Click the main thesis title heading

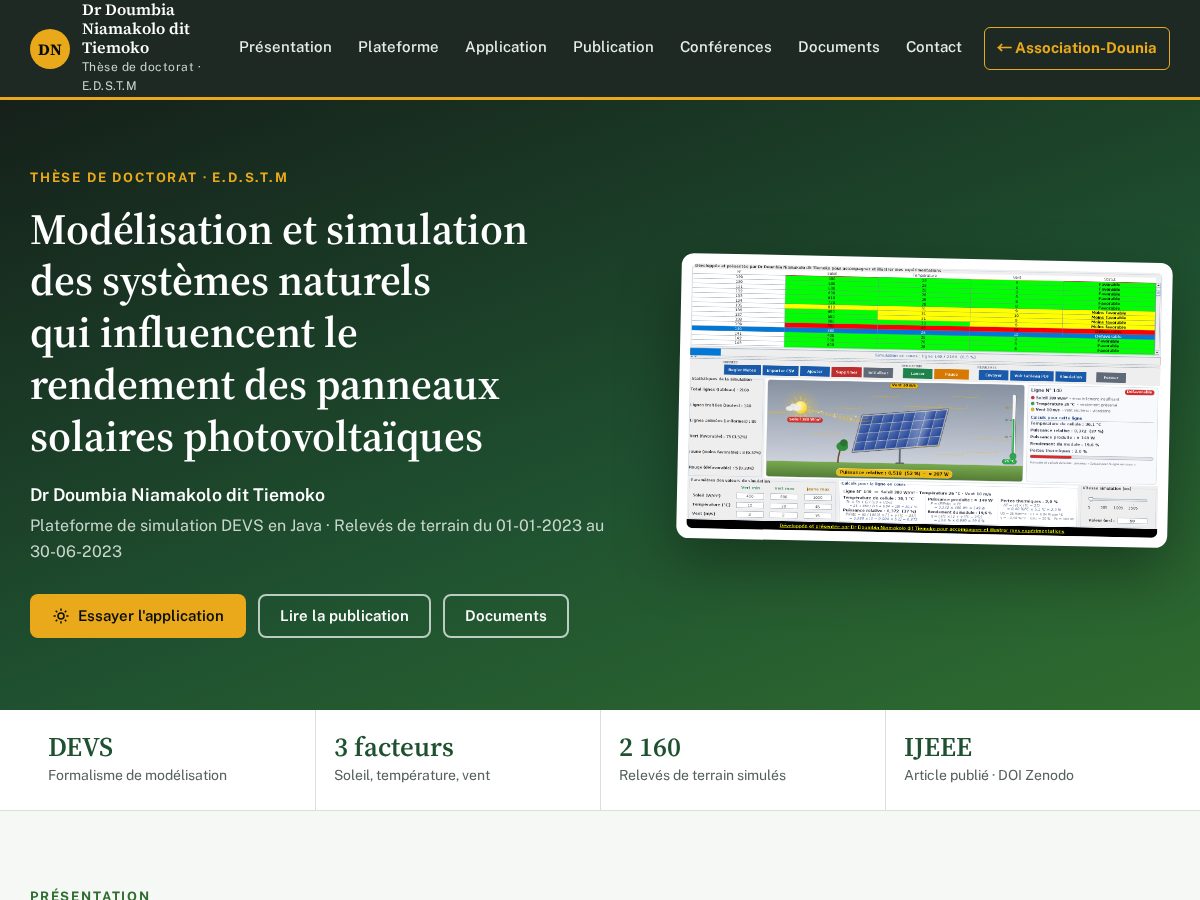(279, 334)
